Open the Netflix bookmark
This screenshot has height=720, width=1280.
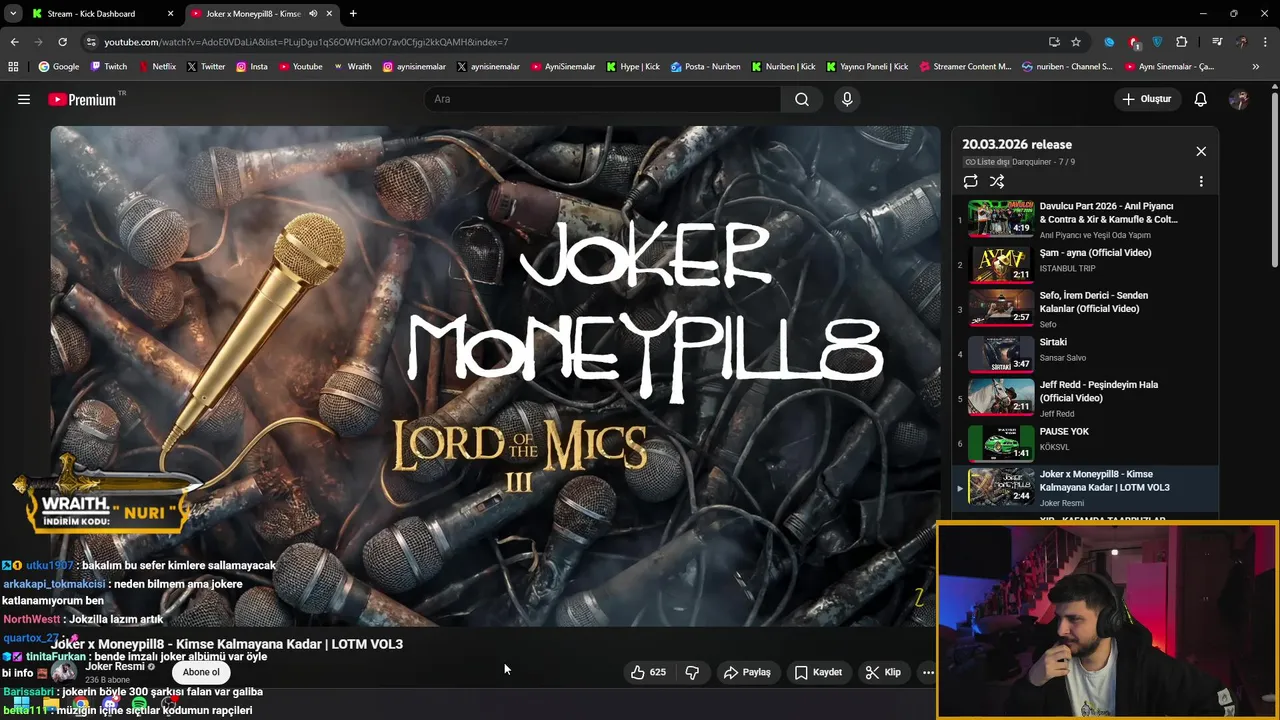pos(157,67)
